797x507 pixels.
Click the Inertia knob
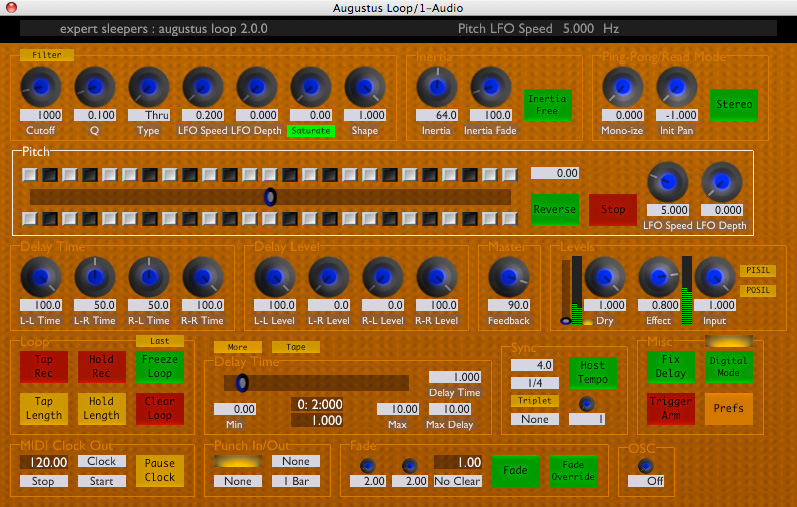437,87
